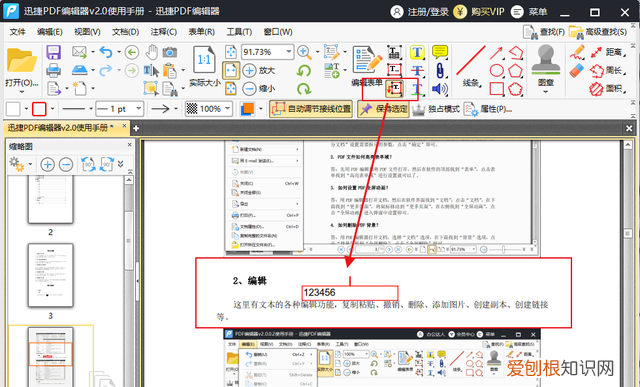Open the opacity 100% dropdown
The width and height of the screenshot is (640, 387).
[227, 109]
